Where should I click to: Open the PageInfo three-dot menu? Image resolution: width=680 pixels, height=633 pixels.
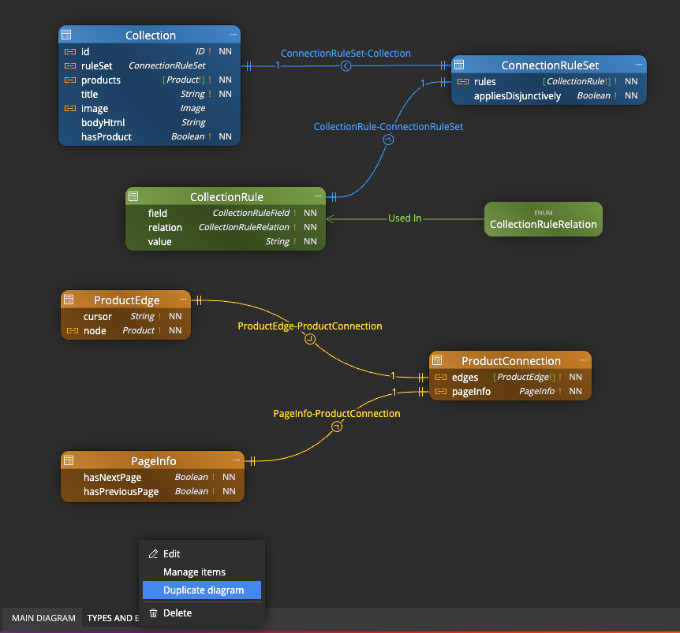(236, 460)
